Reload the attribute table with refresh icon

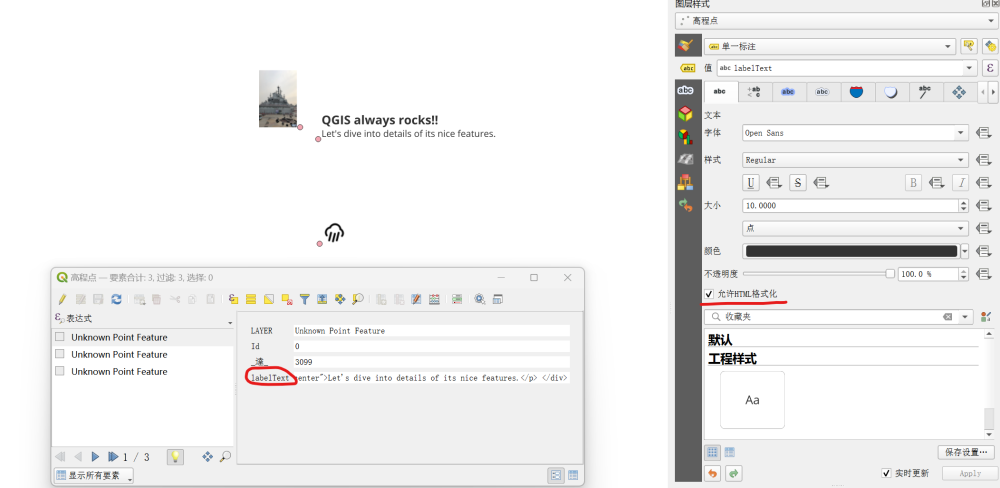(x=116, y=299)
